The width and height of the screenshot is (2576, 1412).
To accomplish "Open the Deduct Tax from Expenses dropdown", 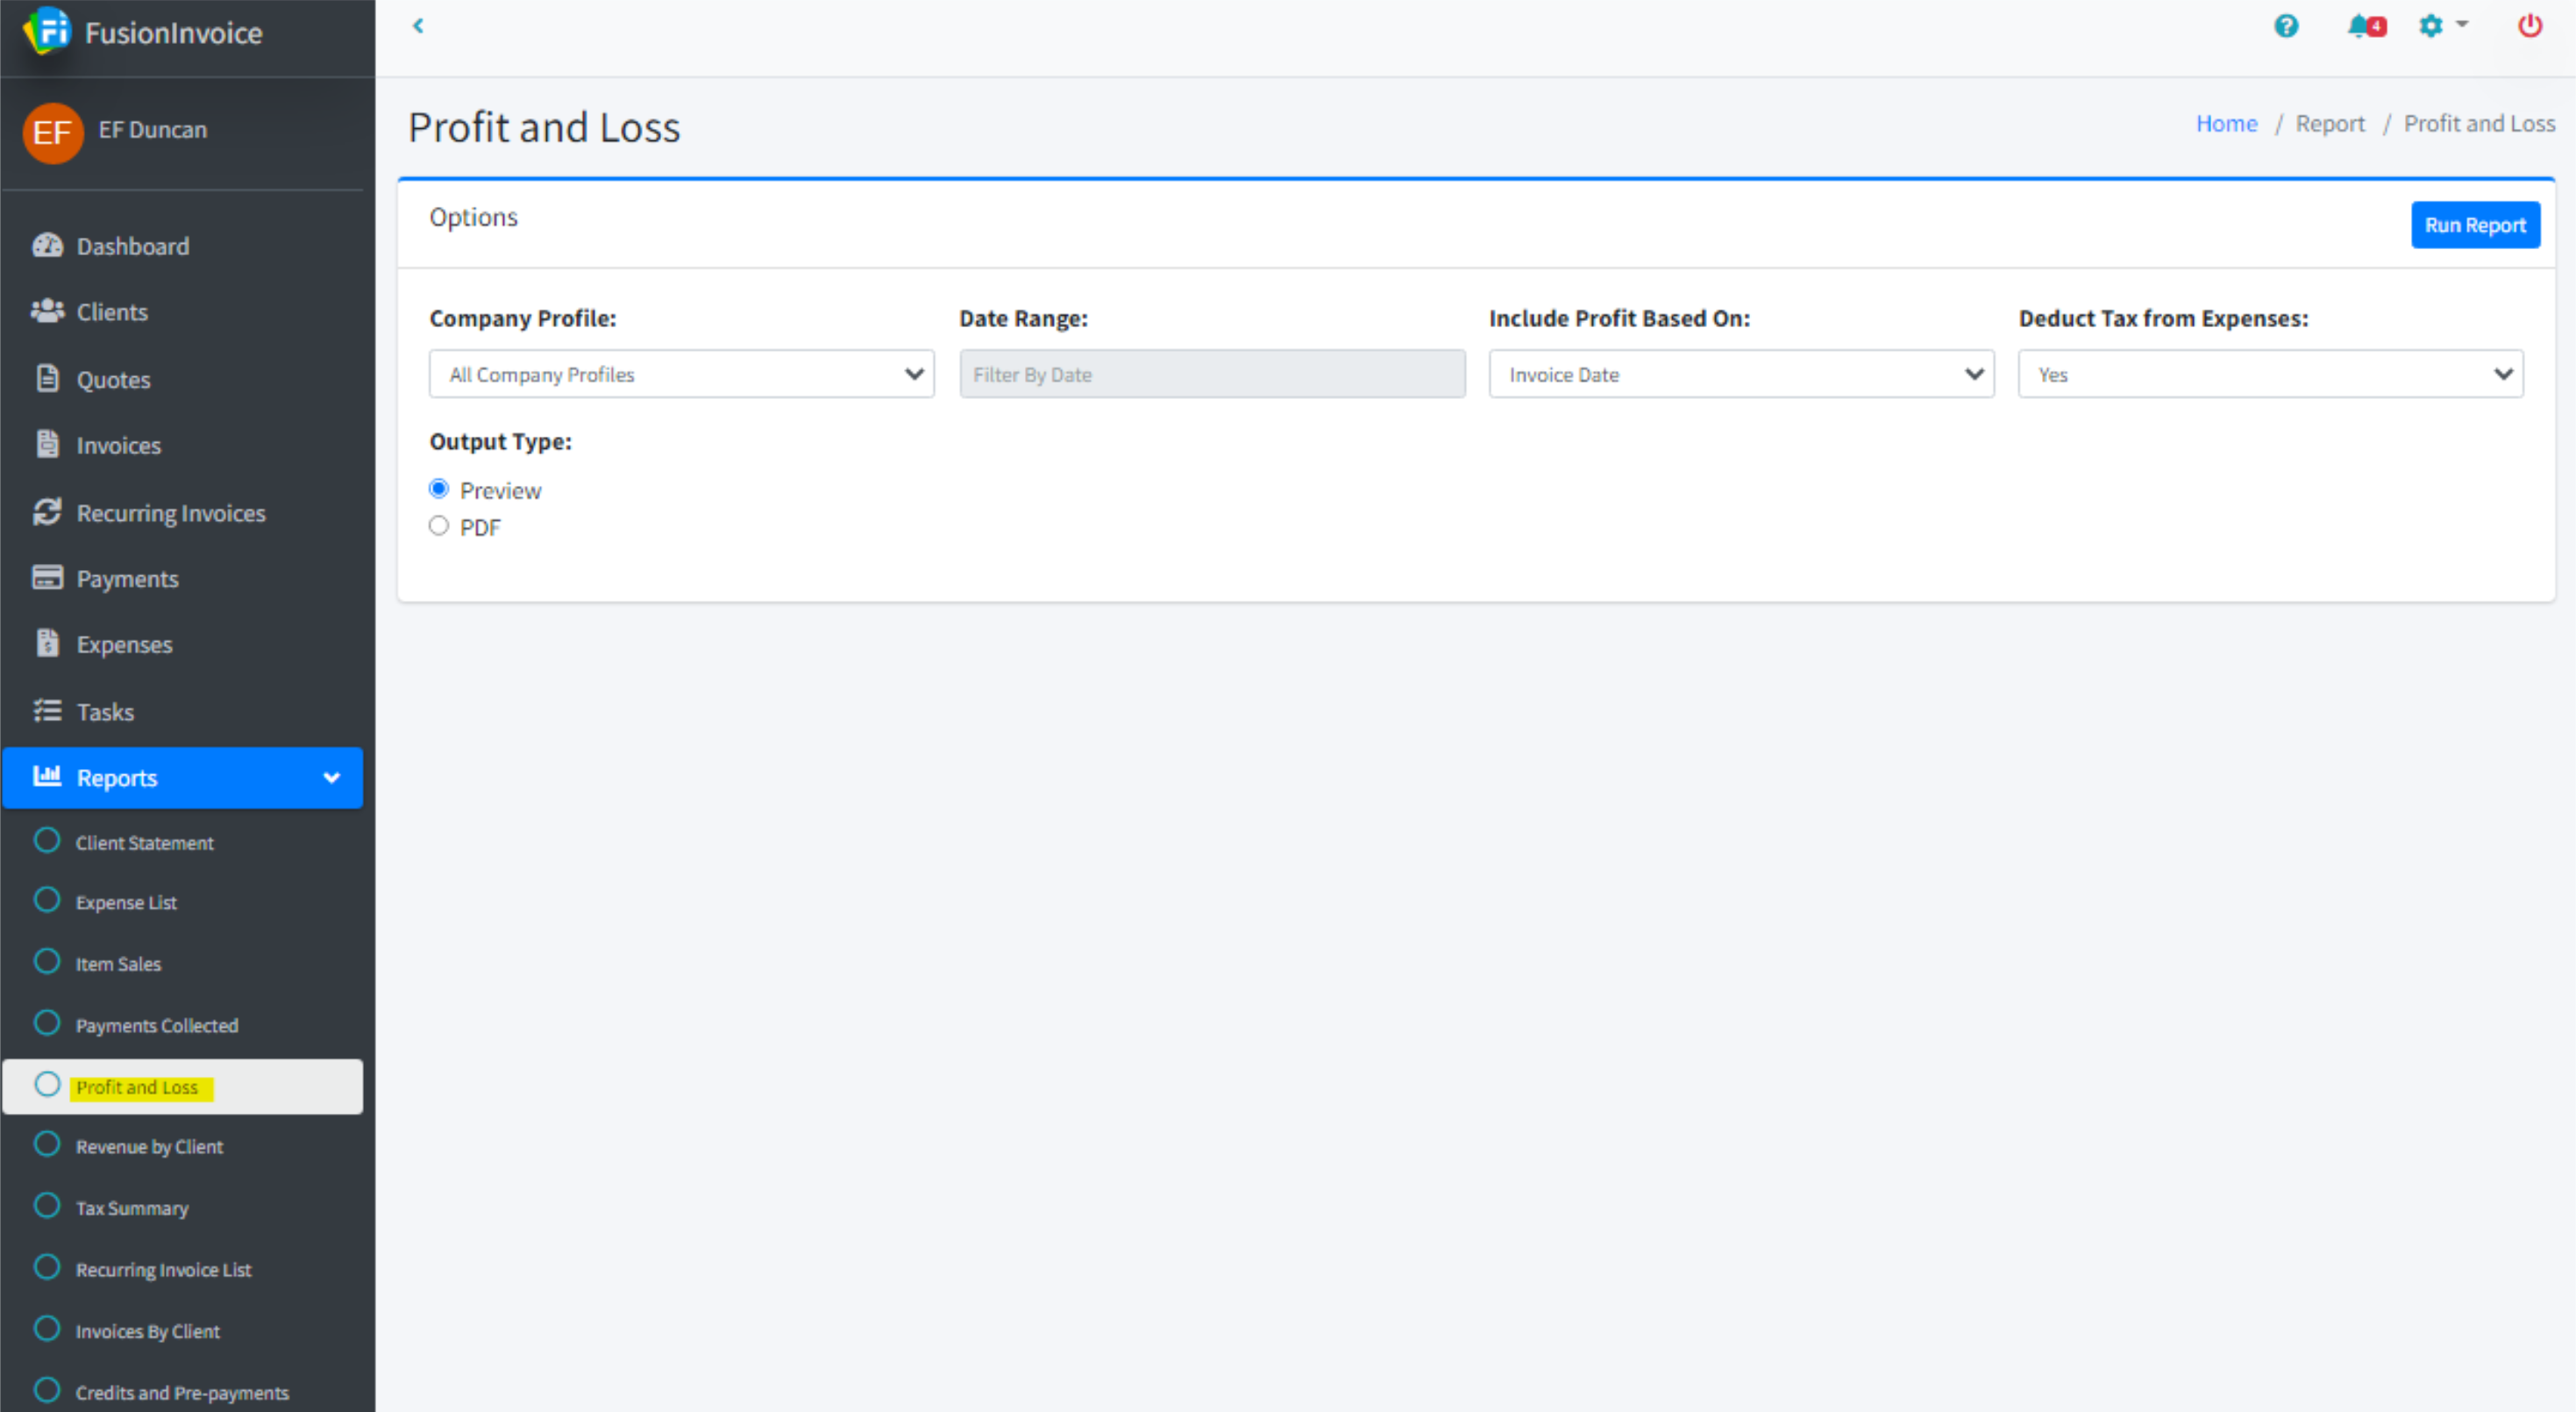I will click(2270, 374).
